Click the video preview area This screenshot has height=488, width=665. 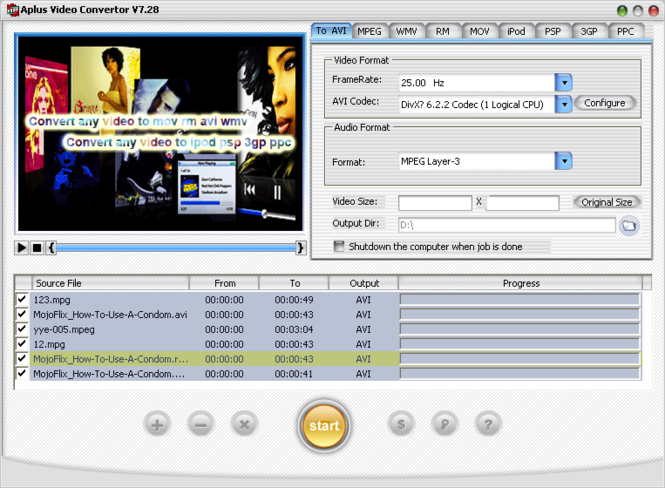(x=160, y=134)
